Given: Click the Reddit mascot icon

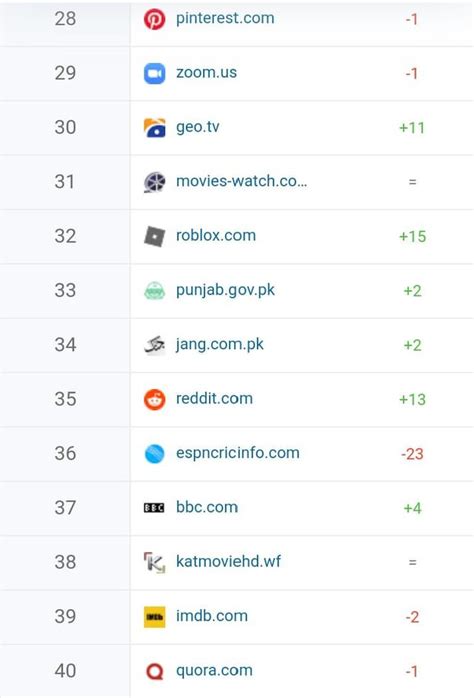Looking at the screenshot, I should (x=154, y=399).
